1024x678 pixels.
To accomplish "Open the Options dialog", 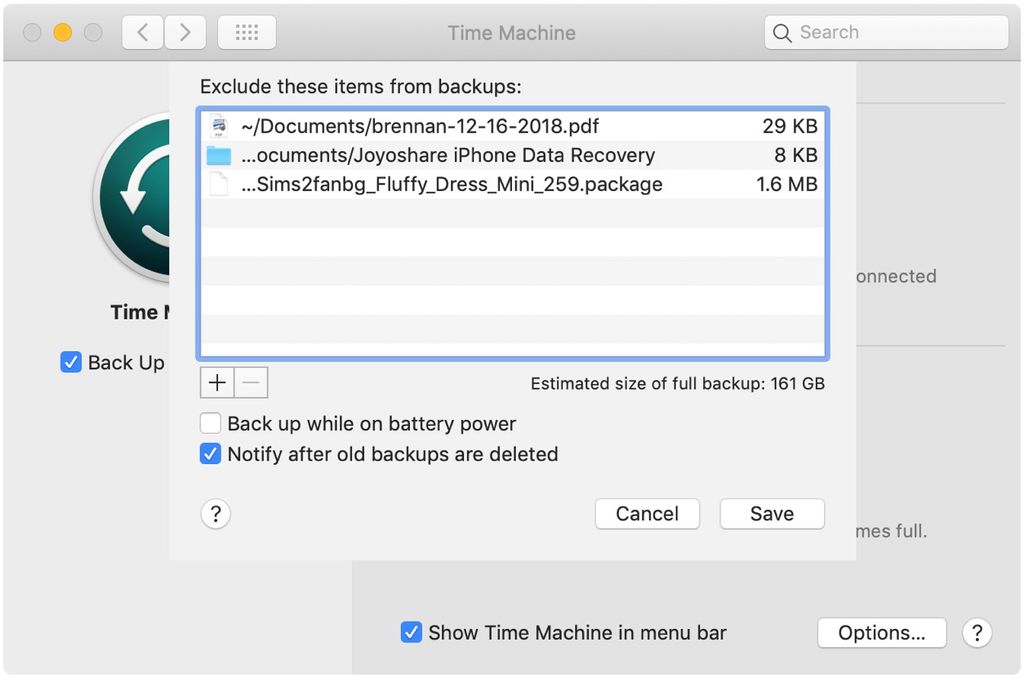I will click(x=881, y=633).
